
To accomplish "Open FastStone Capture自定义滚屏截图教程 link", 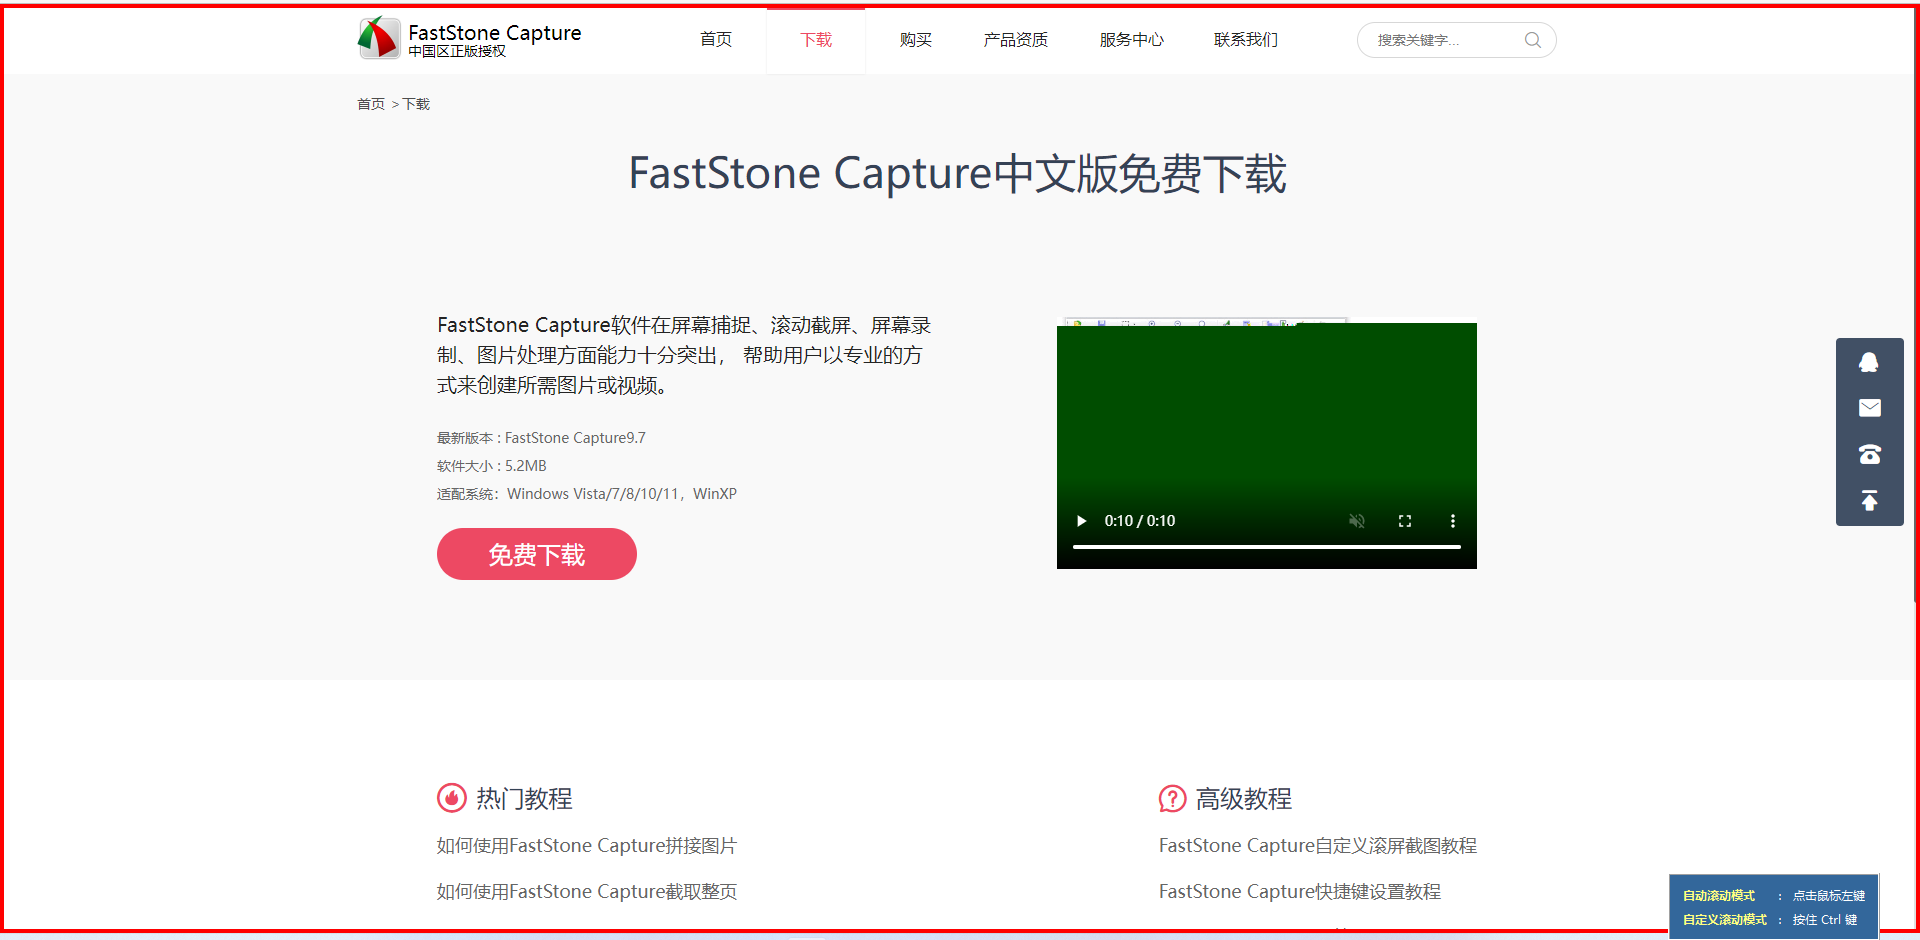I will click(1318, 846).
